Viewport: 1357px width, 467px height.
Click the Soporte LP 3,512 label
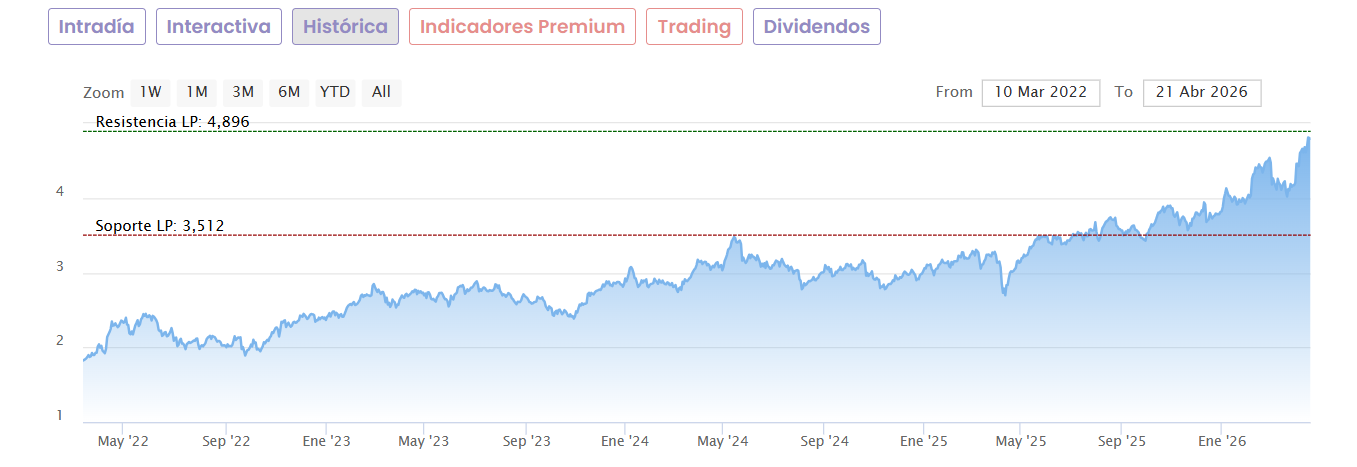[160, 226]
